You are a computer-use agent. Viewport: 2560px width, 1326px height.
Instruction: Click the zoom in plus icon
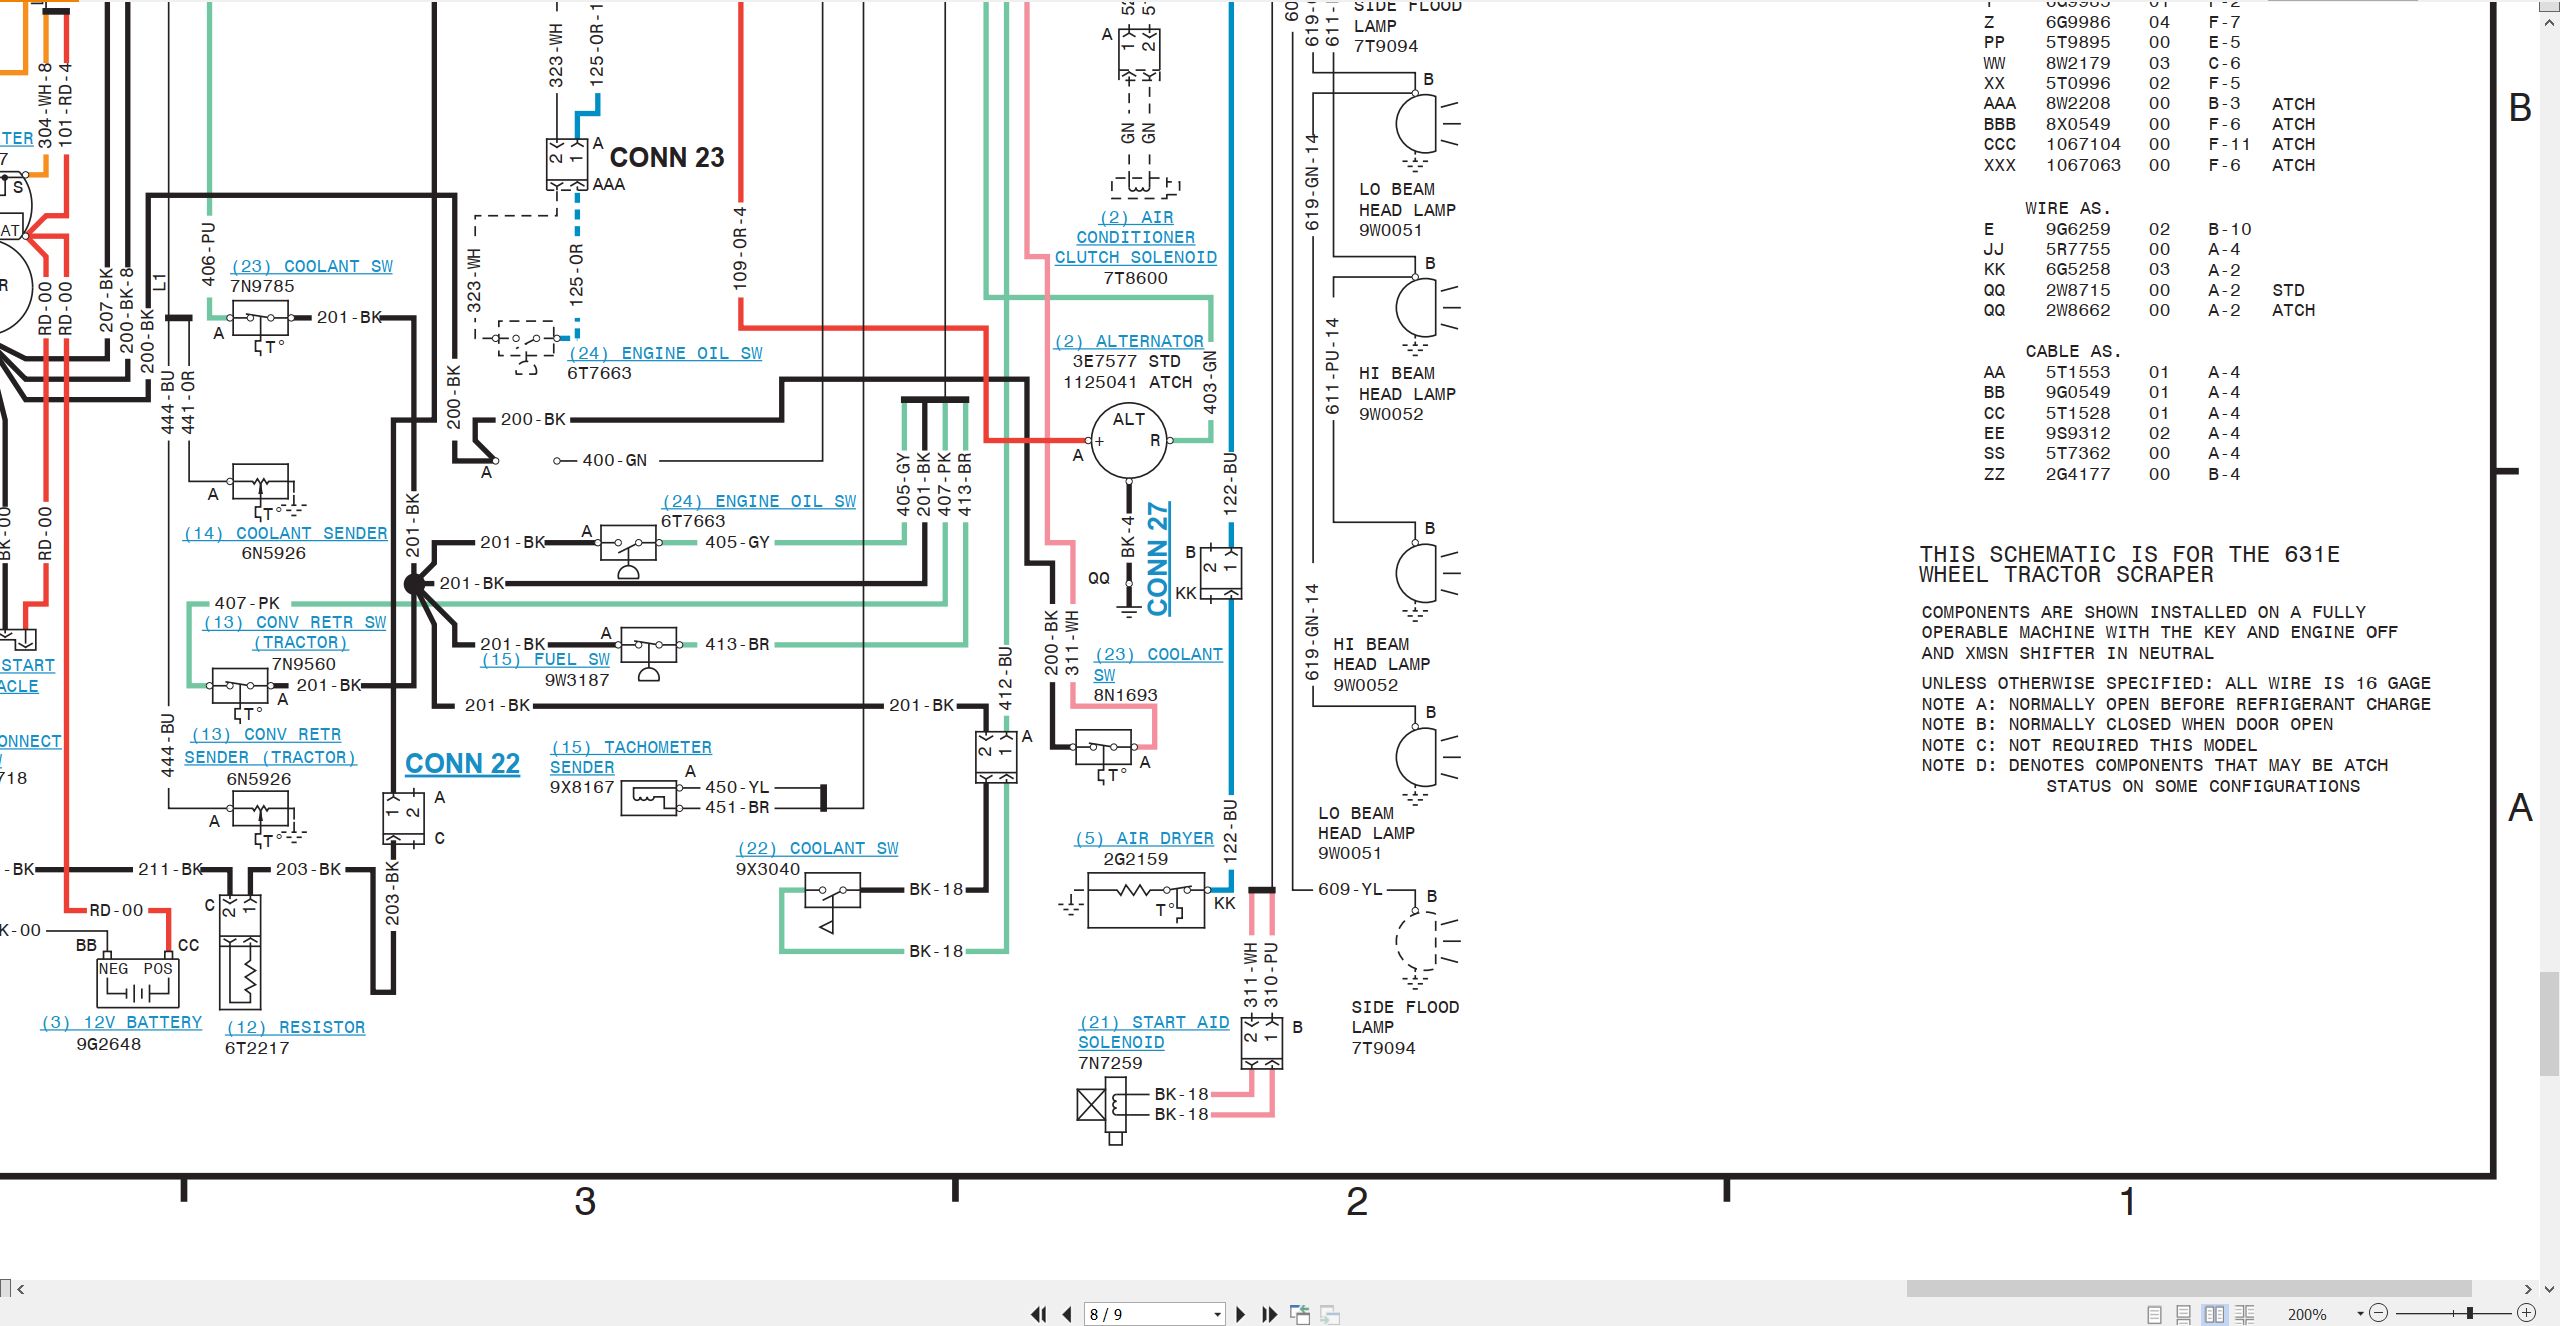[2526, 1313]
